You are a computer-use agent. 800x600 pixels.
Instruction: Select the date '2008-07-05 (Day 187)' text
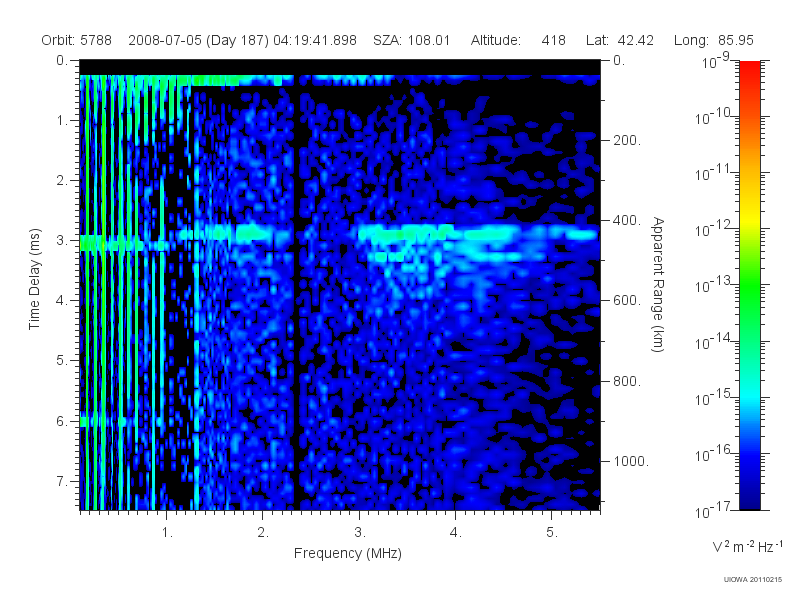click(199, 40)
